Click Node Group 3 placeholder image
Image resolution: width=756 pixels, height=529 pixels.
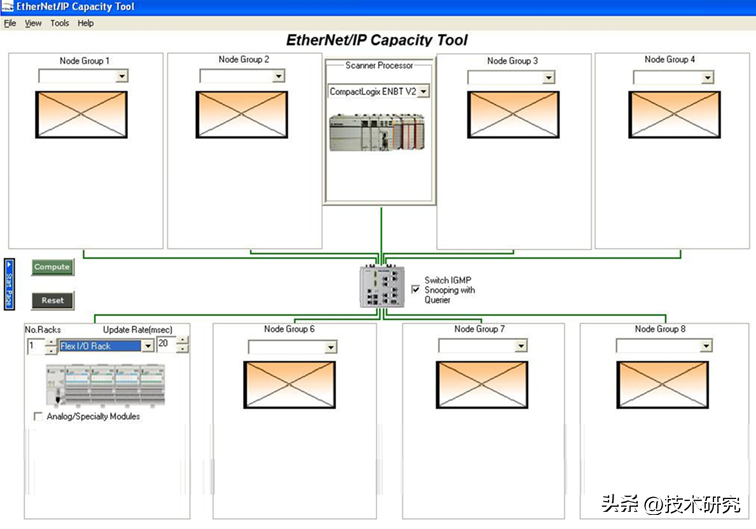coord(513,114)
